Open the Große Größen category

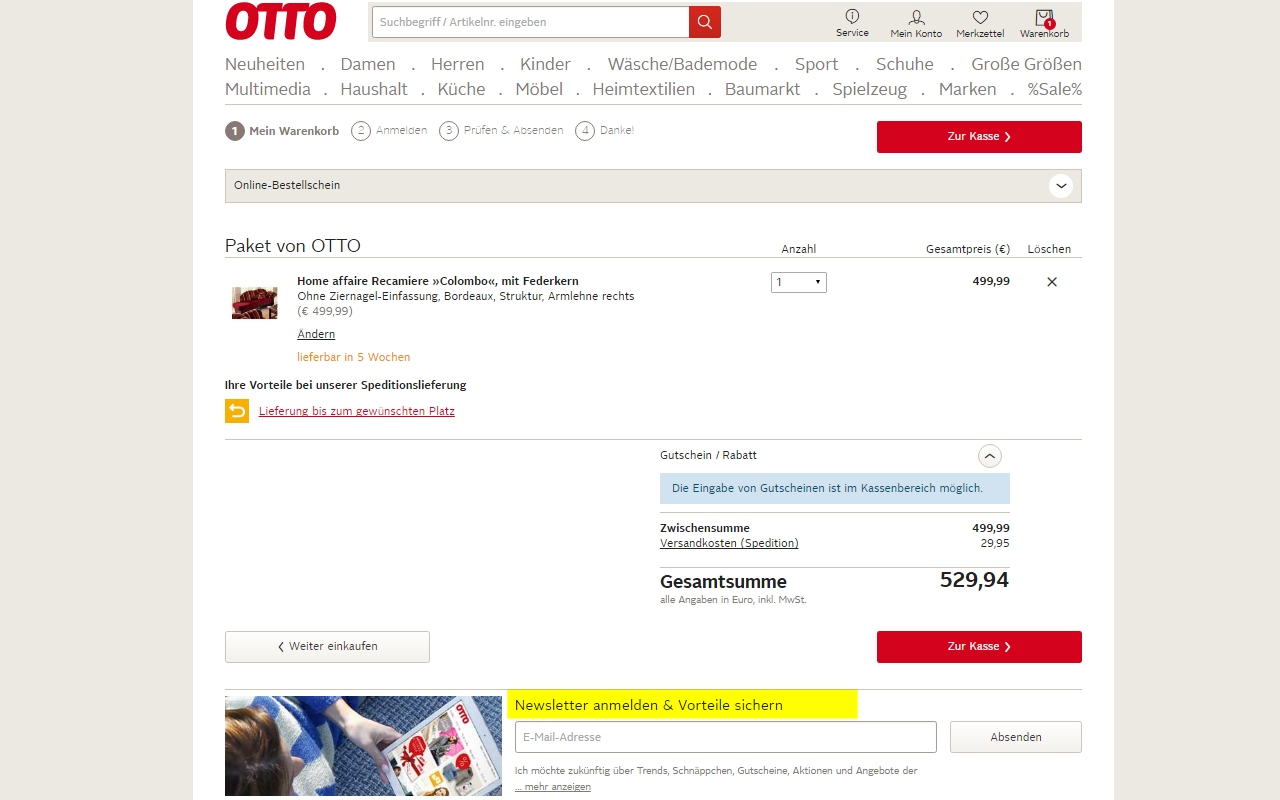coord(1026,64)
